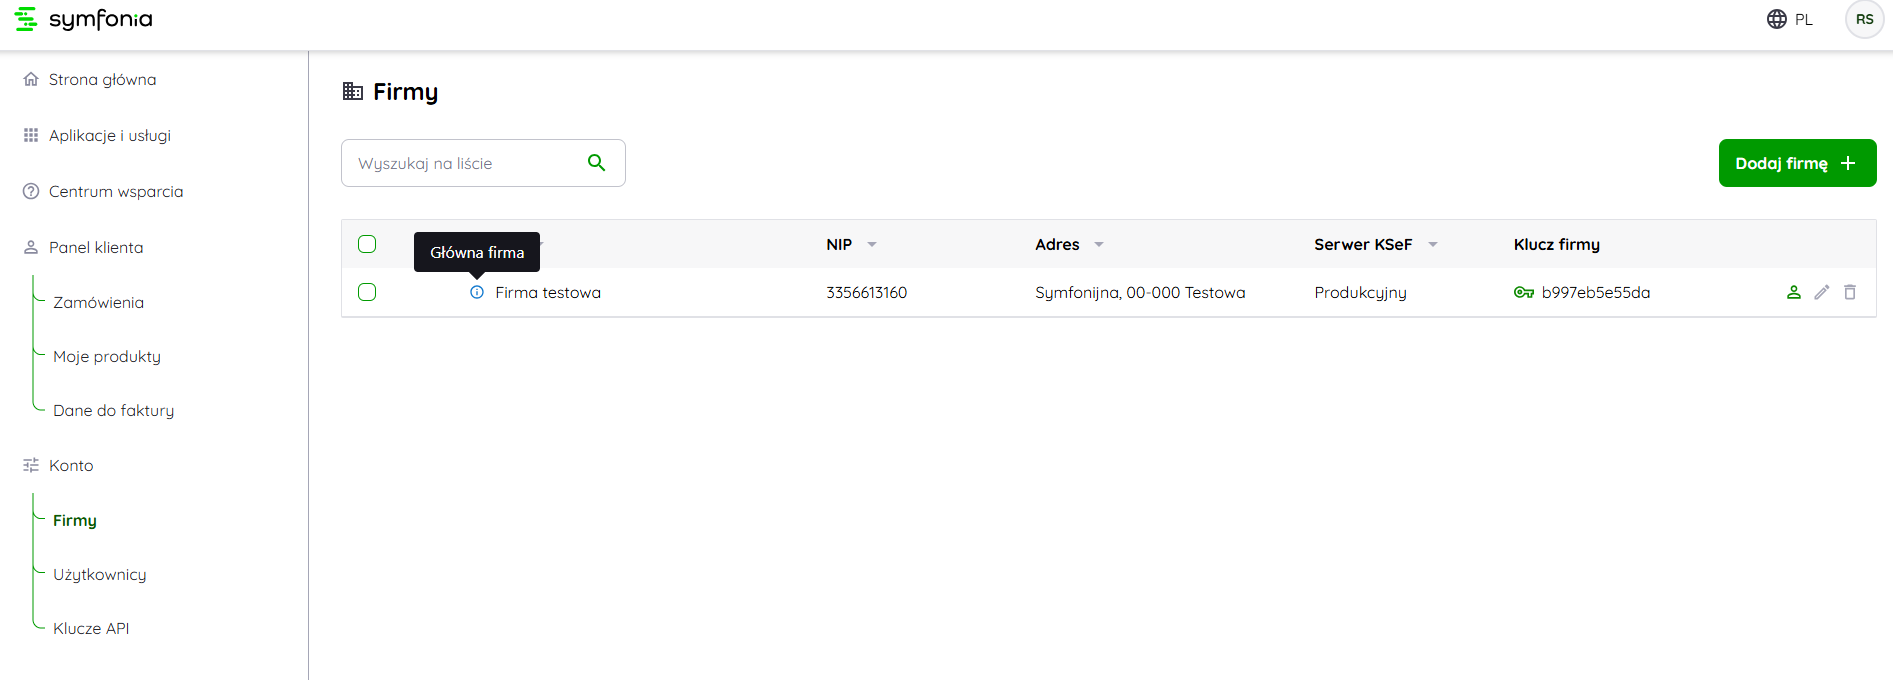Click the globe language icon

coord(1776,19)
